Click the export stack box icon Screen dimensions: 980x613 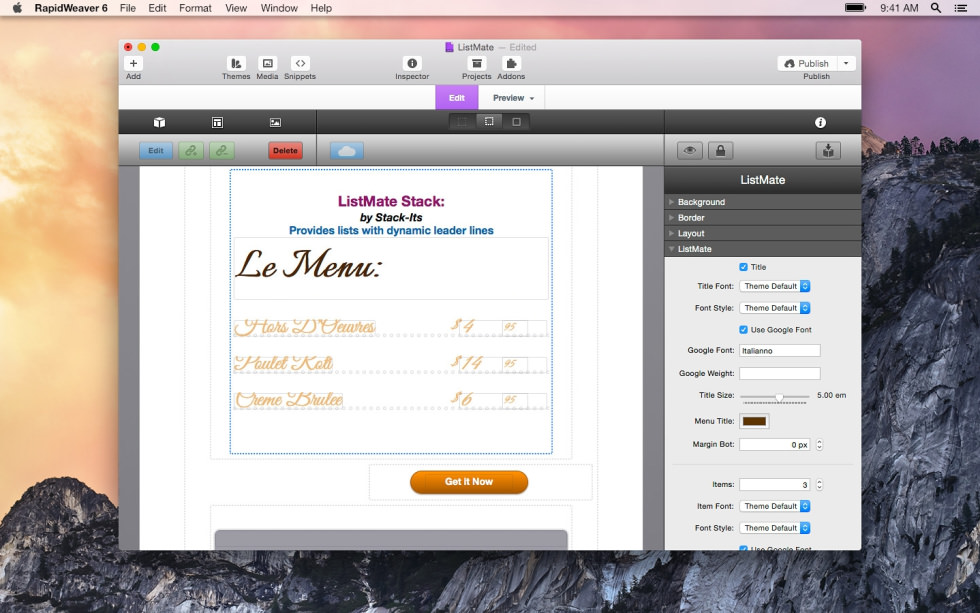tap(828, 151)
